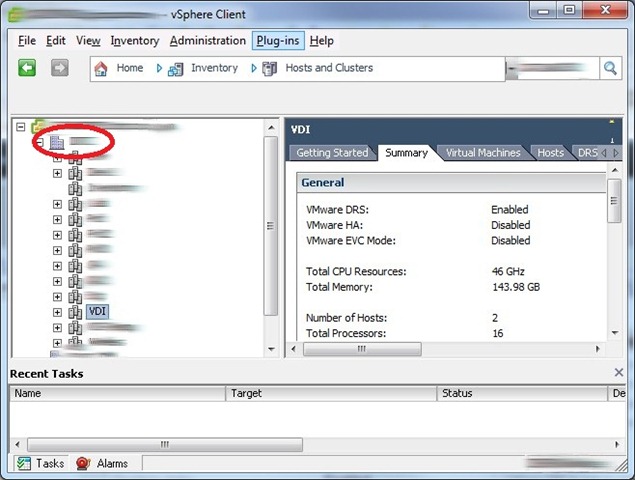
Task: Click the breadcrumb arrow after Home
Action: (x=159, y=68)
